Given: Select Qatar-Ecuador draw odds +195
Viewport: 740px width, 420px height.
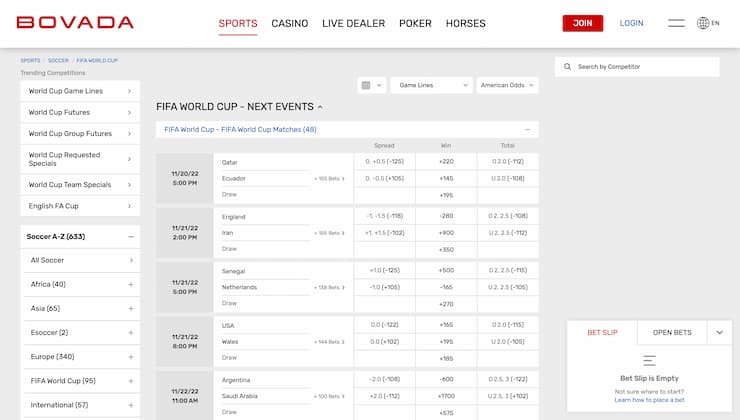Looking at the screenshot, I should [446, 195].
